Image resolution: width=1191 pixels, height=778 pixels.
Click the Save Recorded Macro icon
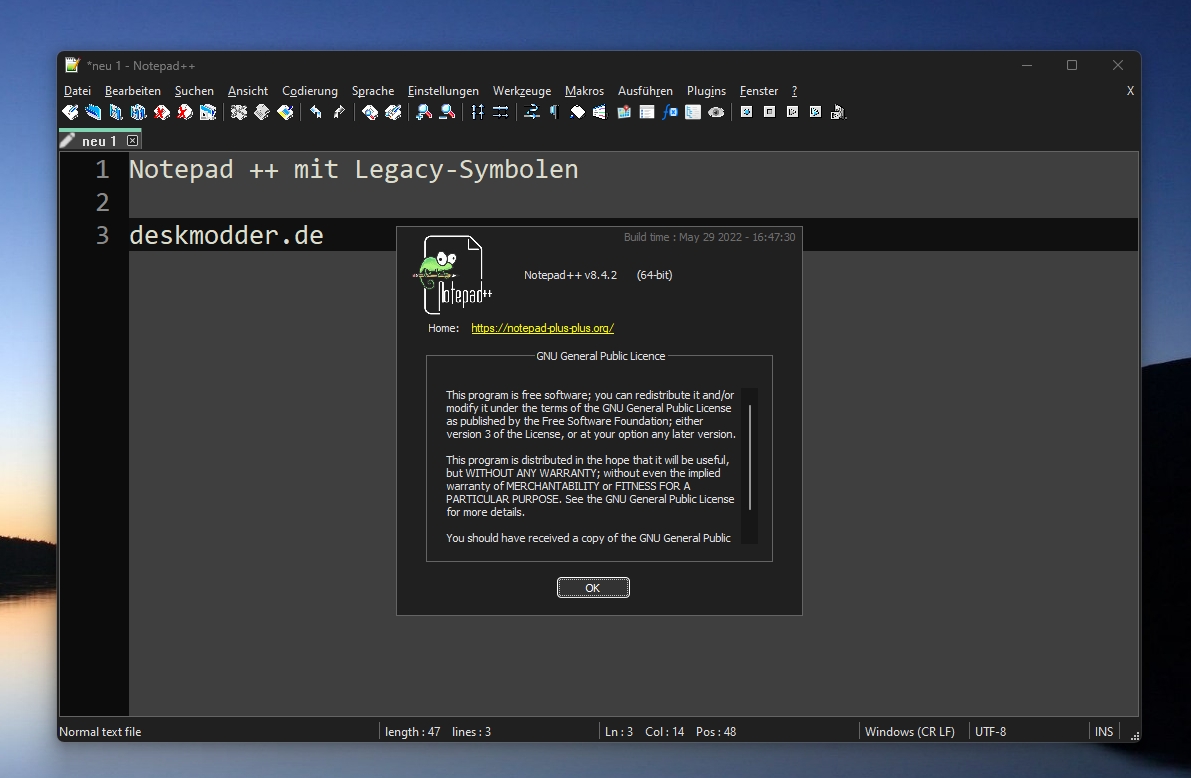click(x=838, y=112)
